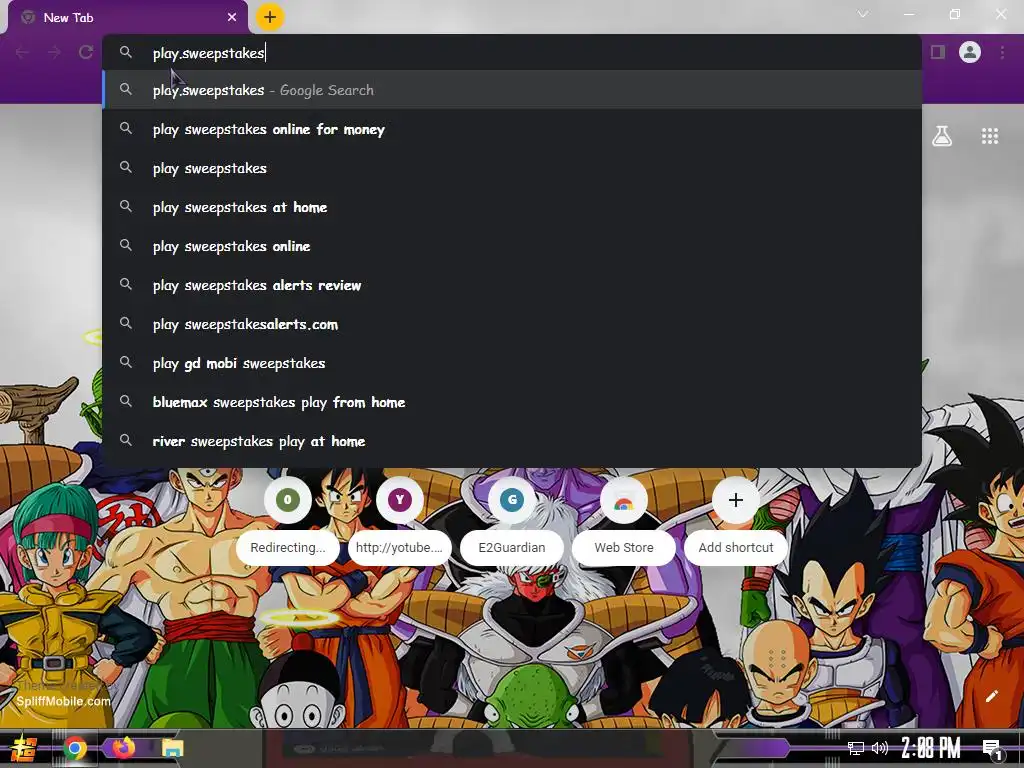Click the volume speaker icon in tray
Viewport: 1024px width, 768px height.
880,748
